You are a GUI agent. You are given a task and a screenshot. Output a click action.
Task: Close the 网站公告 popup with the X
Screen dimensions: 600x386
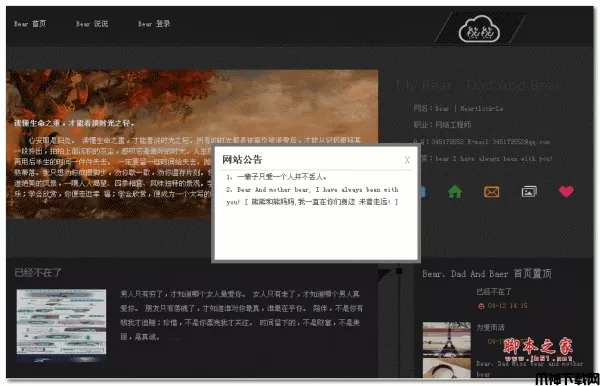pyautogui.click(x=407, y=160)
